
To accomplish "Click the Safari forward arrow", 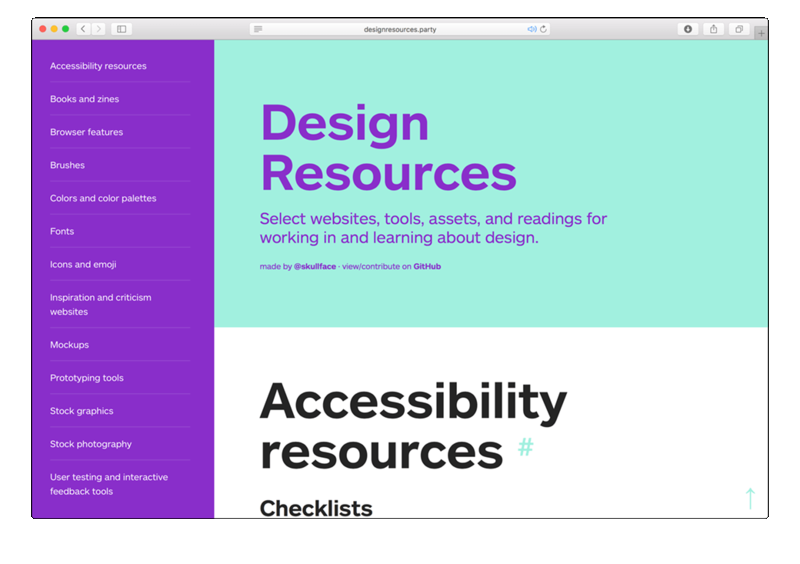I will (98, 29).
